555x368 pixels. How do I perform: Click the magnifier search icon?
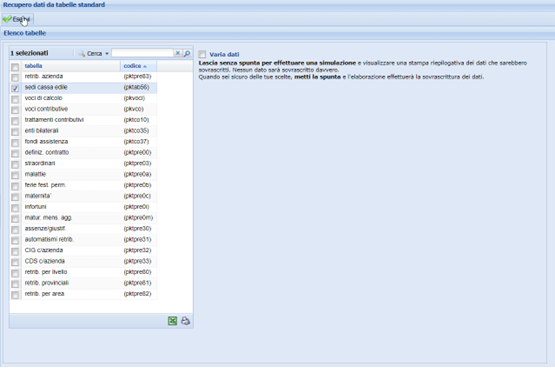pos(187,53)
